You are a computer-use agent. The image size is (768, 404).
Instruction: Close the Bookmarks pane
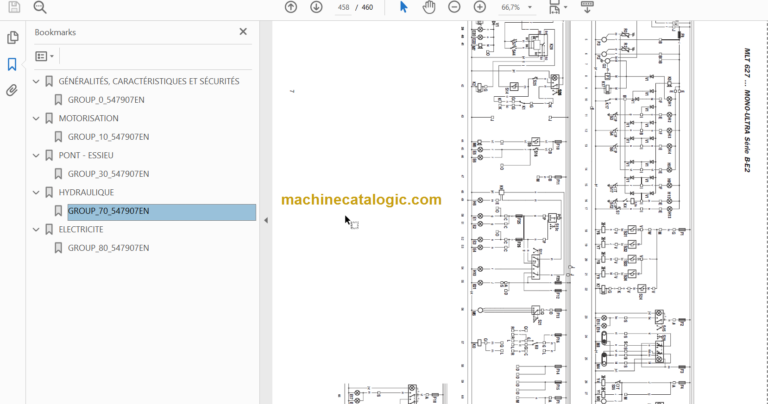pos(243,31)
